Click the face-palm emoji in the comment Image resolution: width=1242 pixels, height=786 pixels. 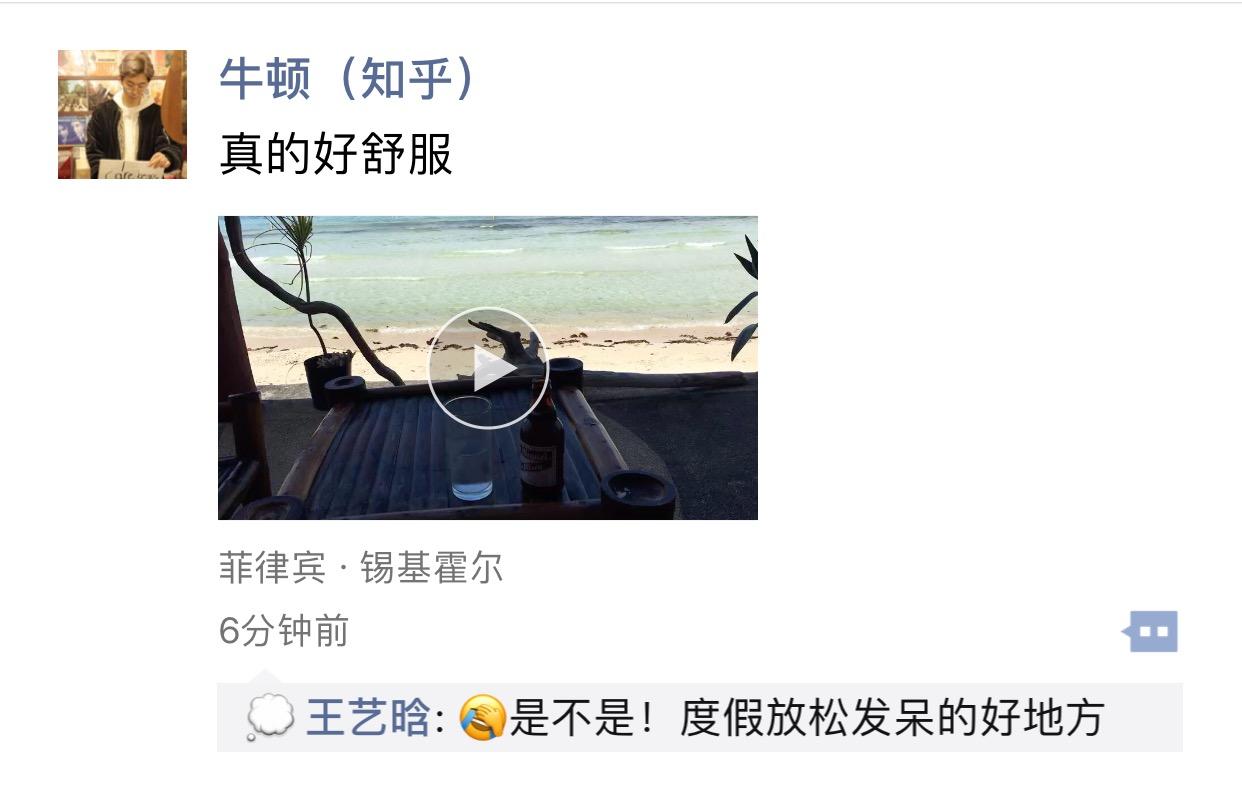pos(482,719)
